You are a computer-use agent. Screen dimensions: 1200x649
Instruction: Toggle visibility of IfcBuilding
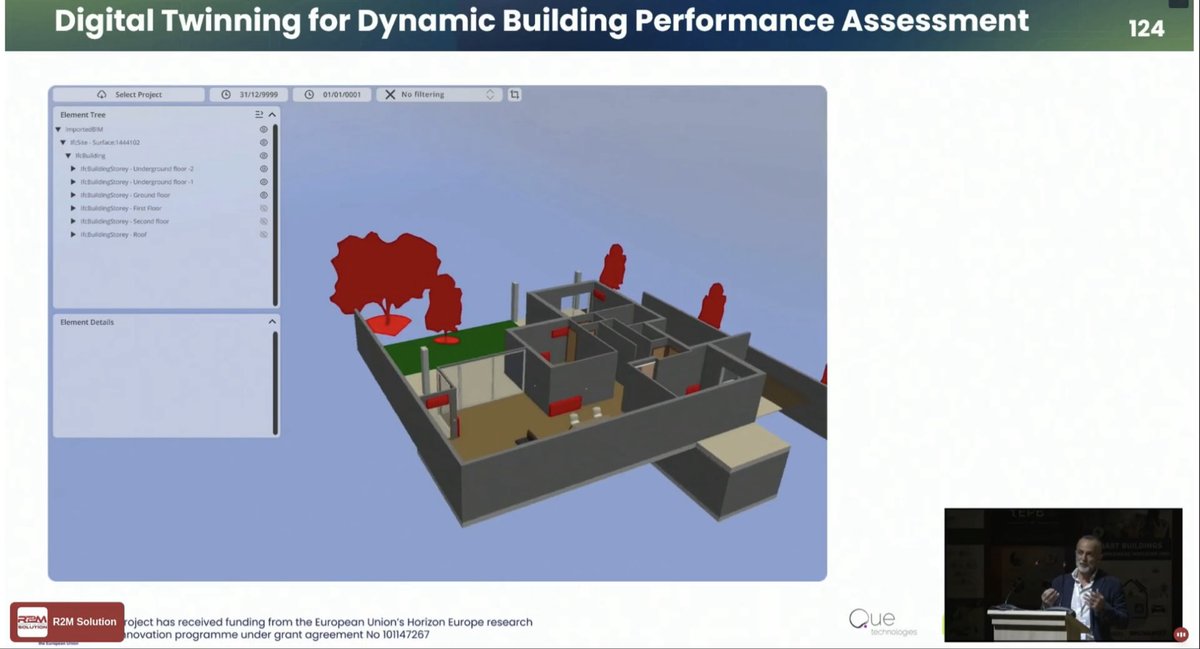click(x=264, y=155)
